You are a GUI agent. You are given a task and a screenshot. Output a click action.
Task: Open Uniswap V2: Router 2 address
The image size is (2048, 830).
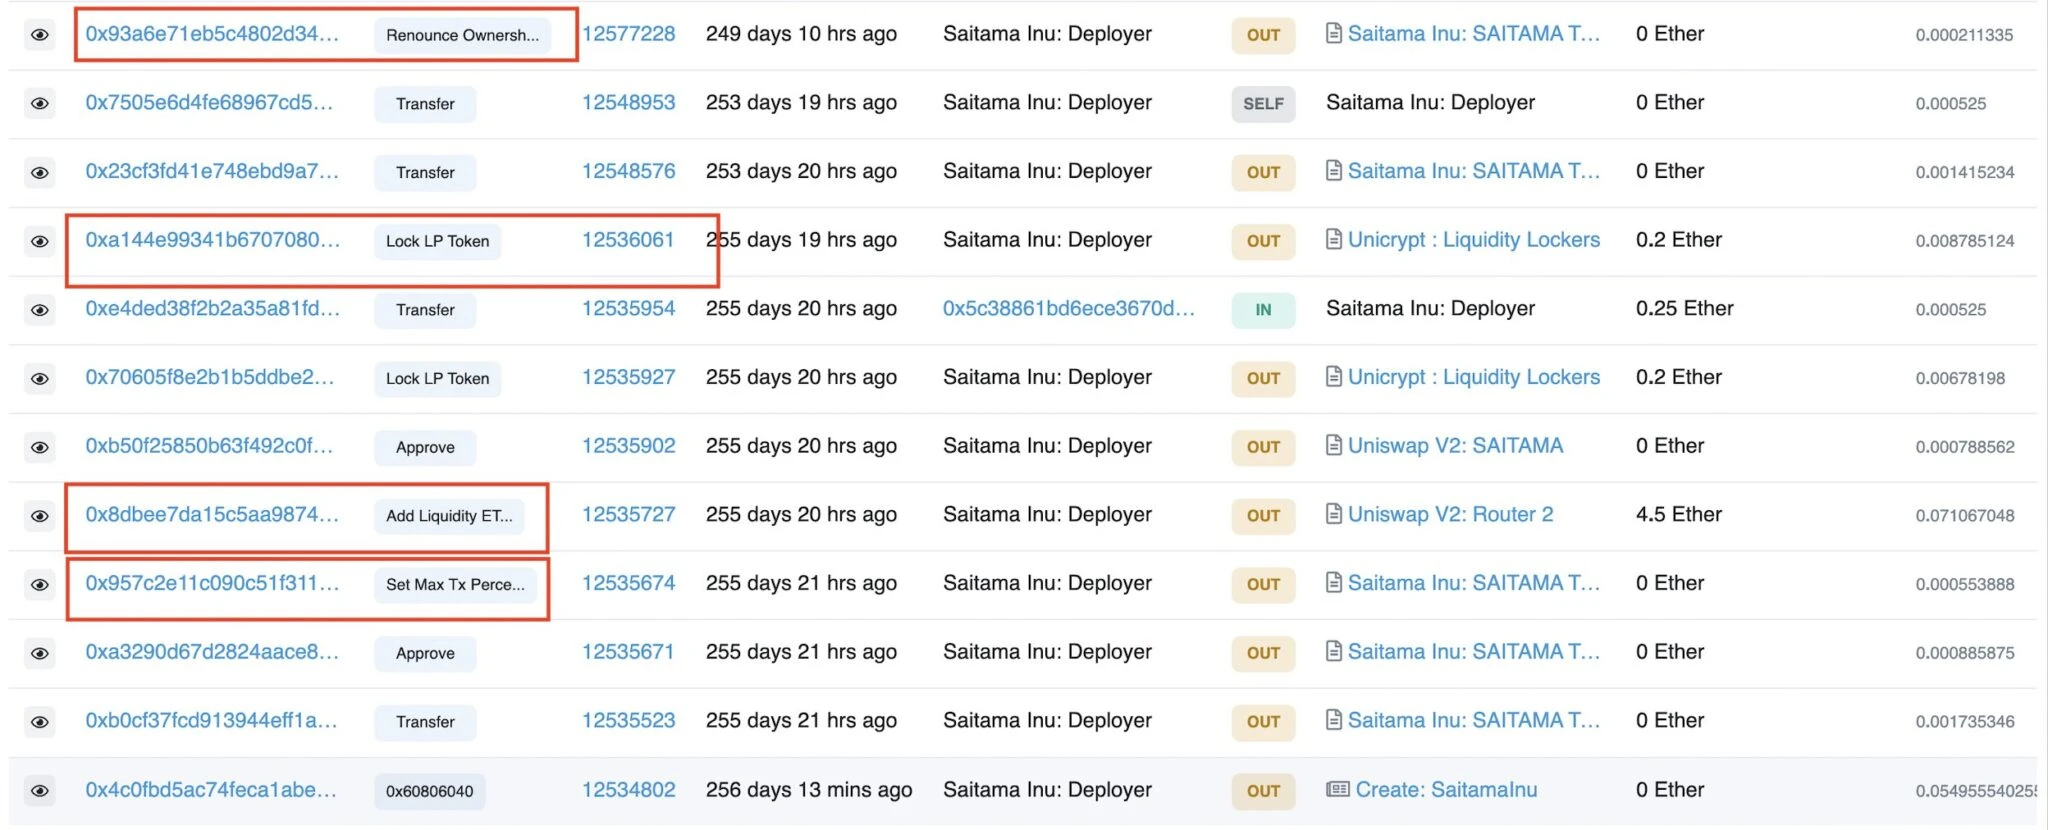pyautogui.click(x=1451, y=514)
